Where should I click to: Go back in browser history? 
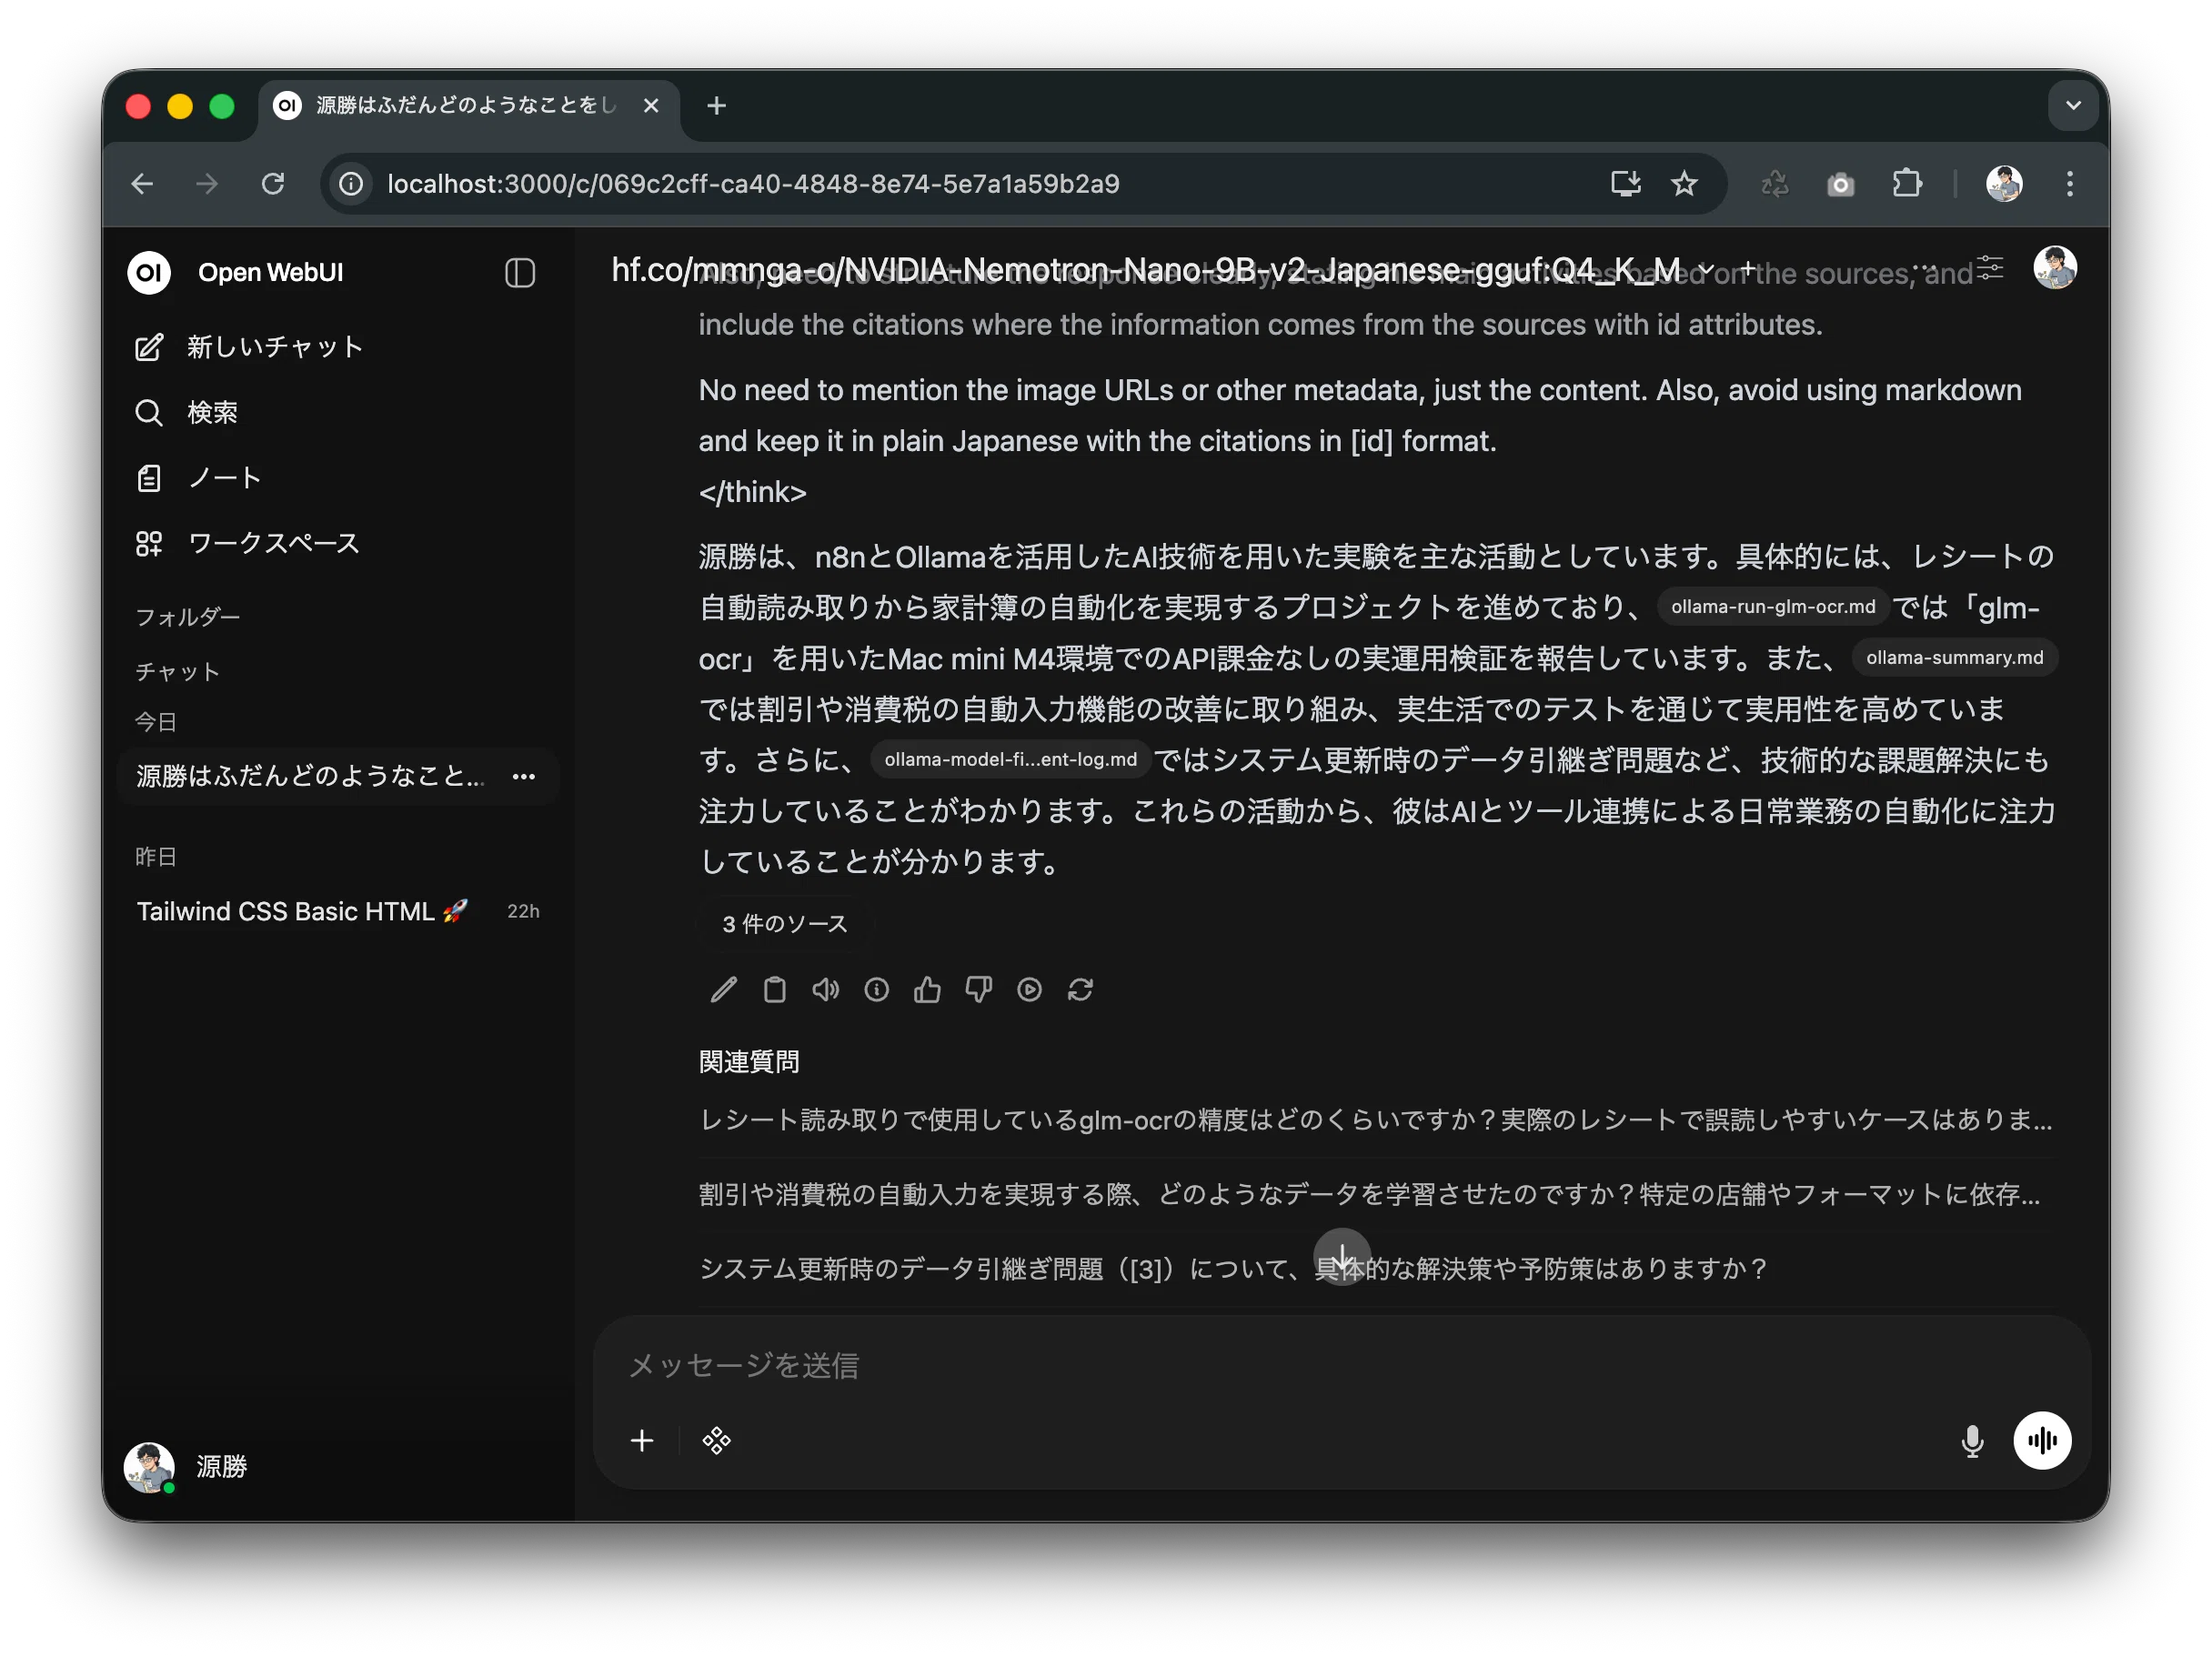click(x=143, y=184)
